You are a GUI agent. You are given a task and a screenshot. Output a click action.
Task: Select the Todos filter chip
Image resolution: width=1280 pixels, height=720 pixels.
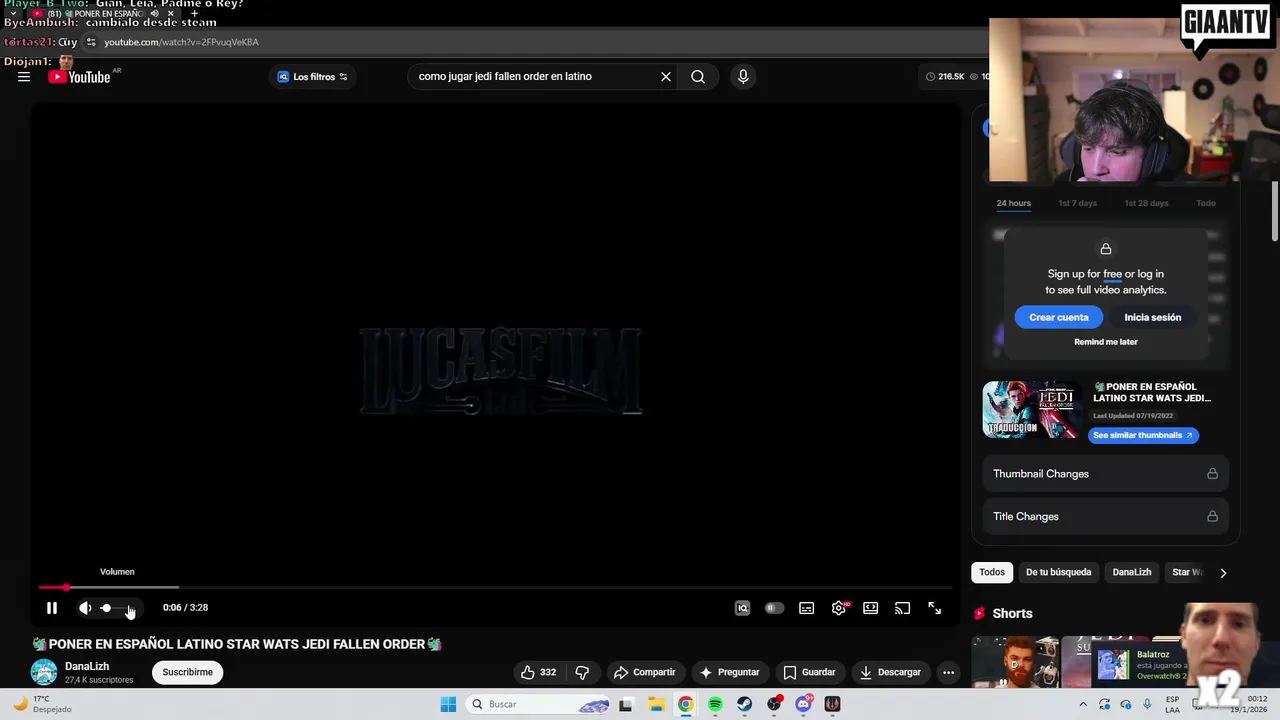click(x=992, y=572)
